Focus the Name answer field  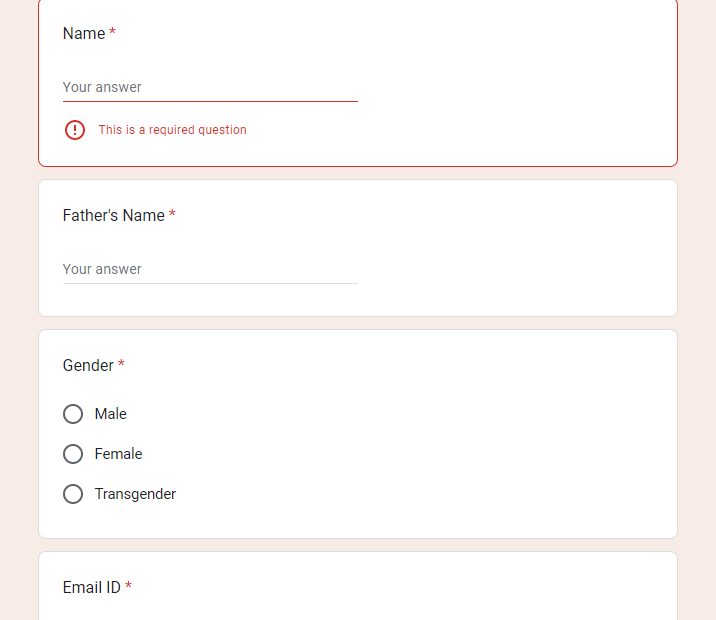pyautogui.click(x=210, y=87)
